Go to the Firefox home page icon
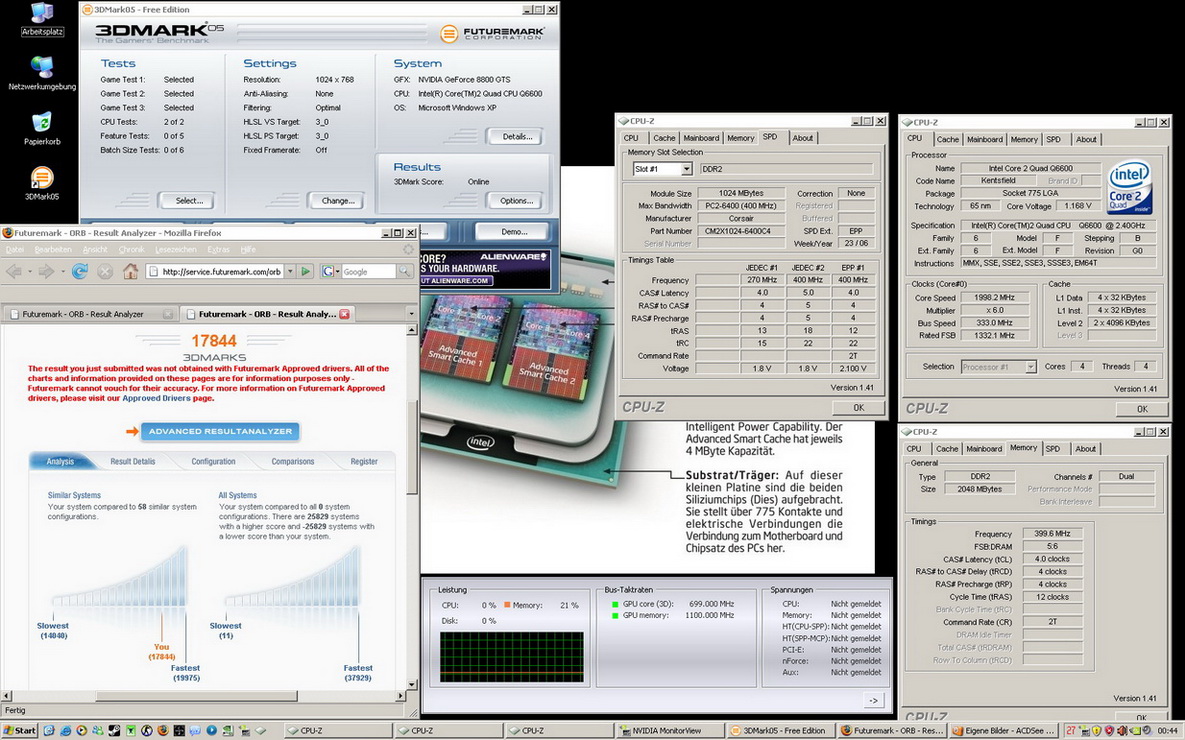This screenshot has height=740, width=1185. coord(131,271)
